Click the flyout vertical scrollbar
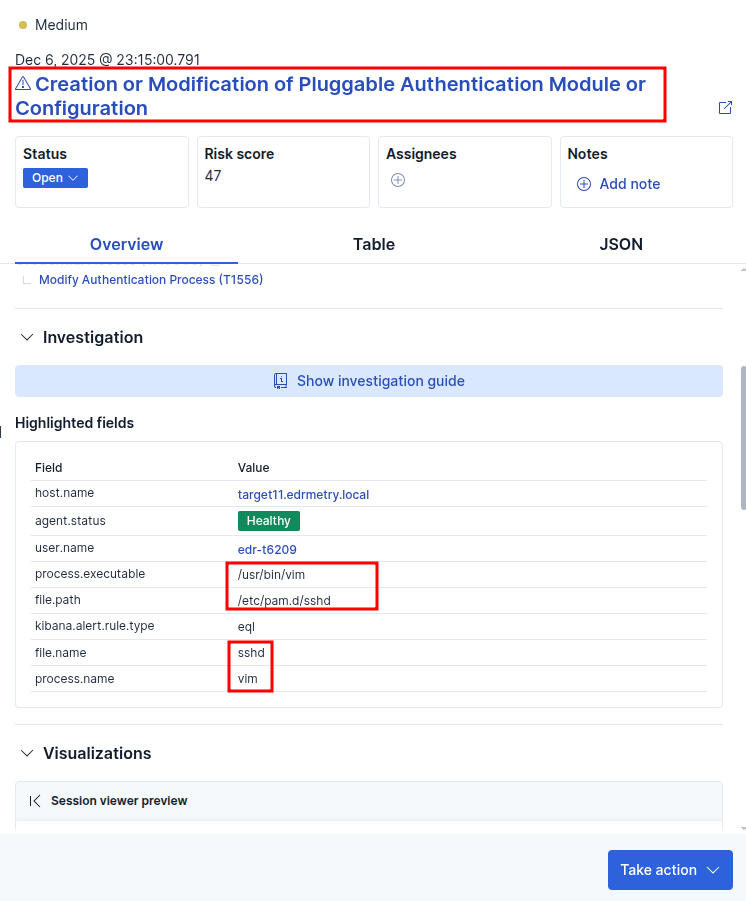Screen dimensions: 746x901 click(742, 440)
